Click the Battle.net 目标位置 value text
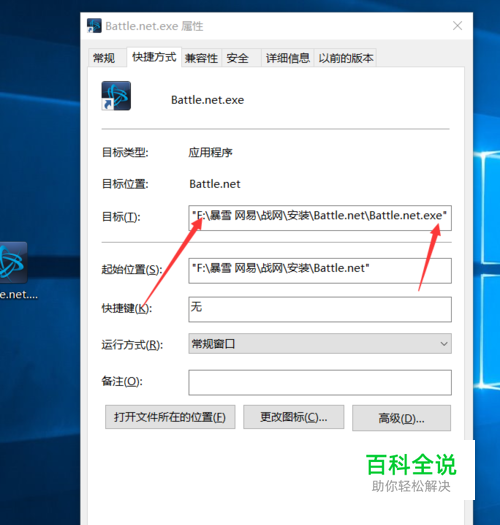Viewport: 500px width, 525px height. (215, 184)
